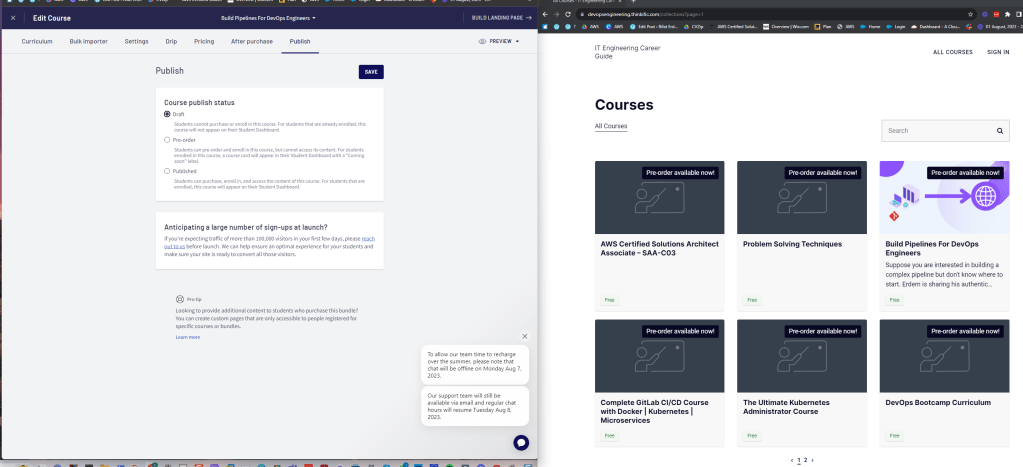Select the Pre-order publish status
Viewport: 1023px width, 467px height.
click(167, 140)
